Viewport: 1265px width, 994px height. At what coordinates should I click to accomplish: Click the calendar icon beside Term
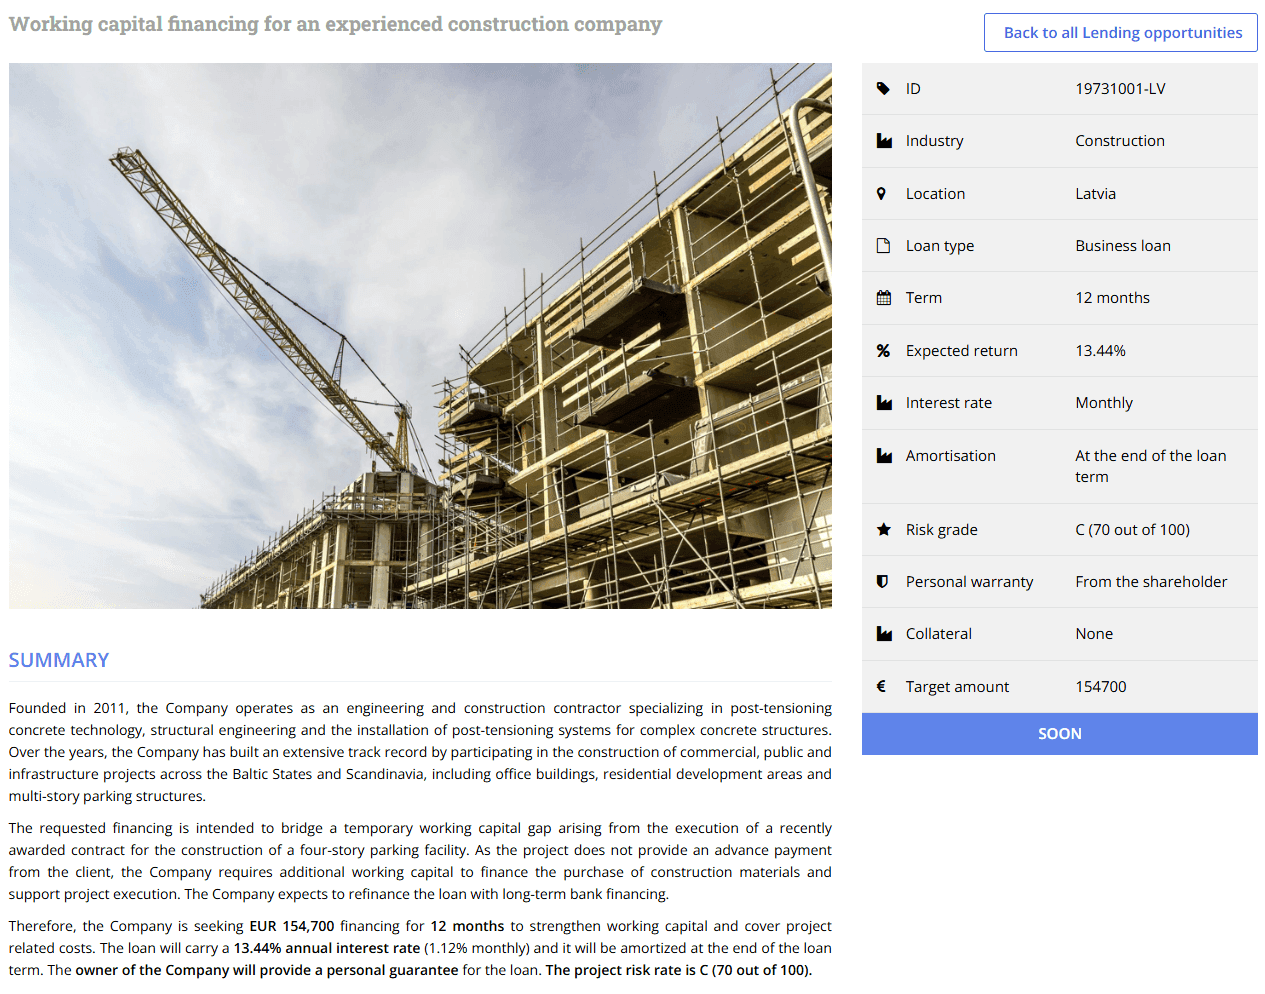point(884,298)
